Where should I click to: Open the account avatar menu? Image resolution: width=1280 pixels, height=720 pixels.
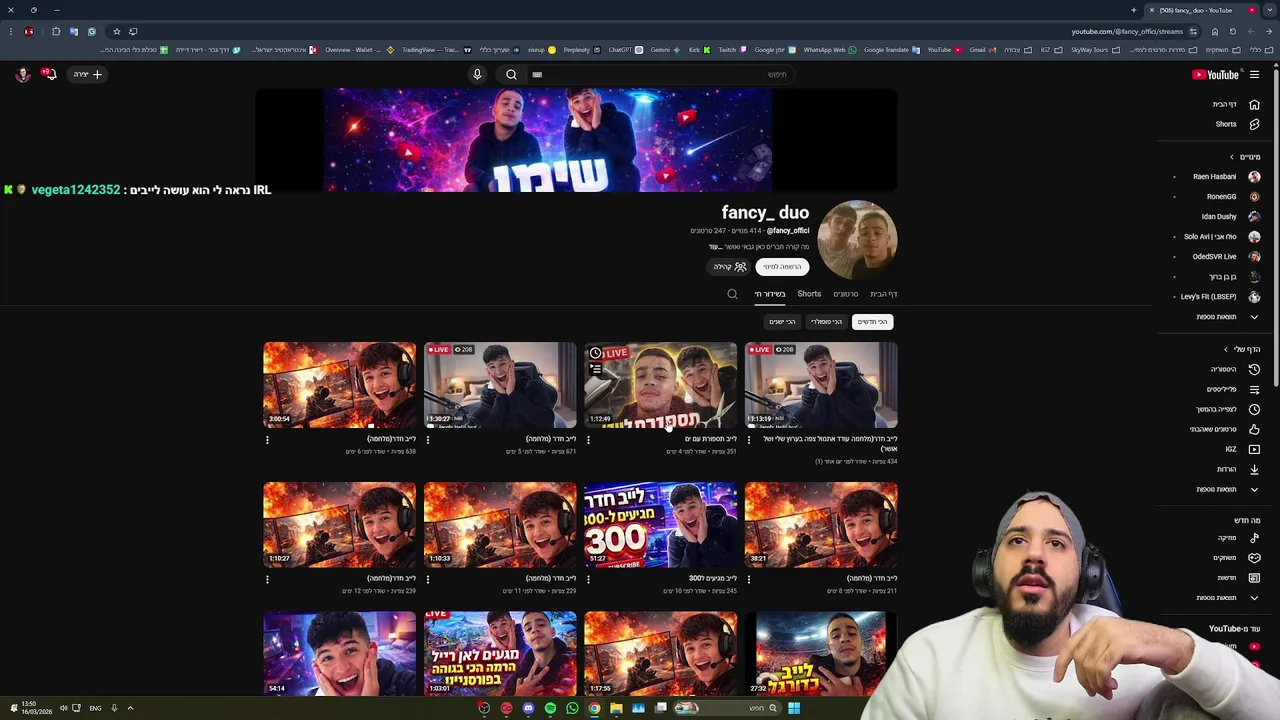pyautogui.click(x=22, y=74)
